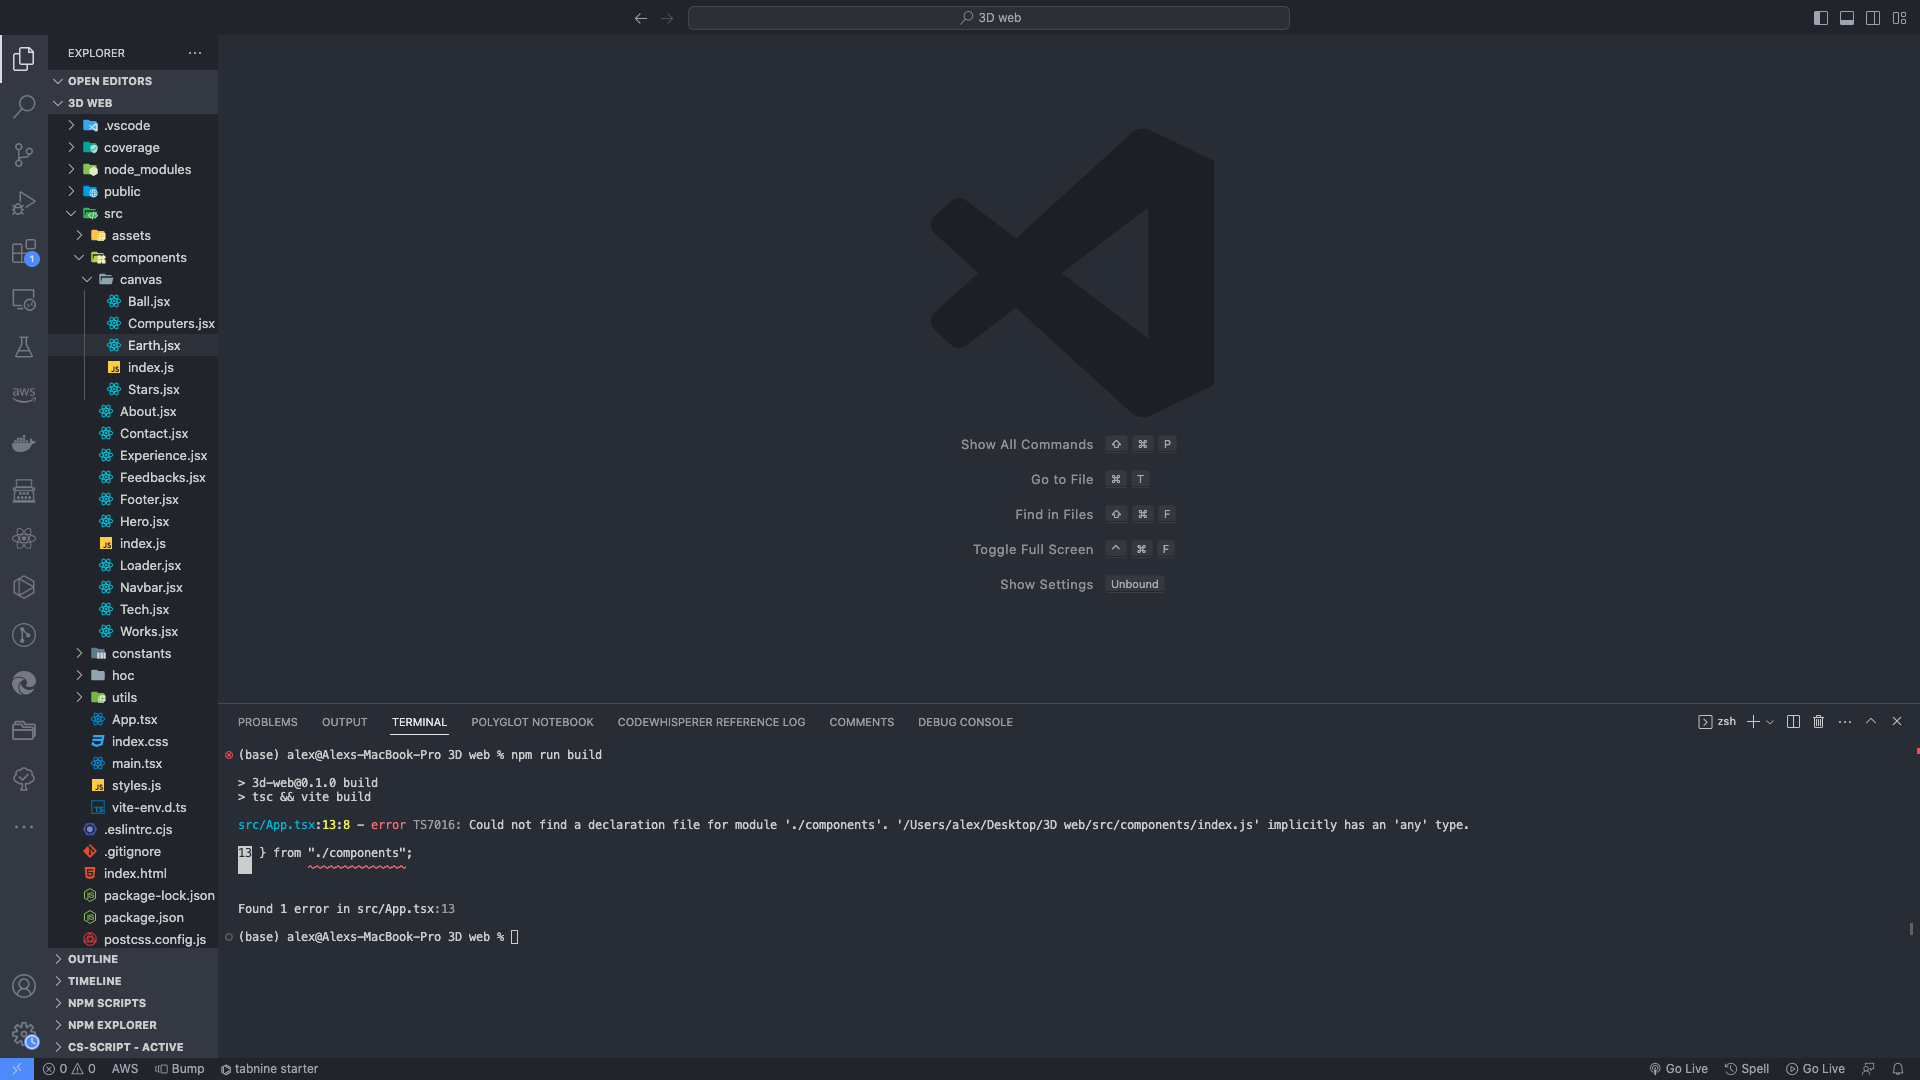Image resolution: width=1920 pixels, height=1080 pixels.
Task: Focus the 3D web command center search
Action: pos(989,17)
